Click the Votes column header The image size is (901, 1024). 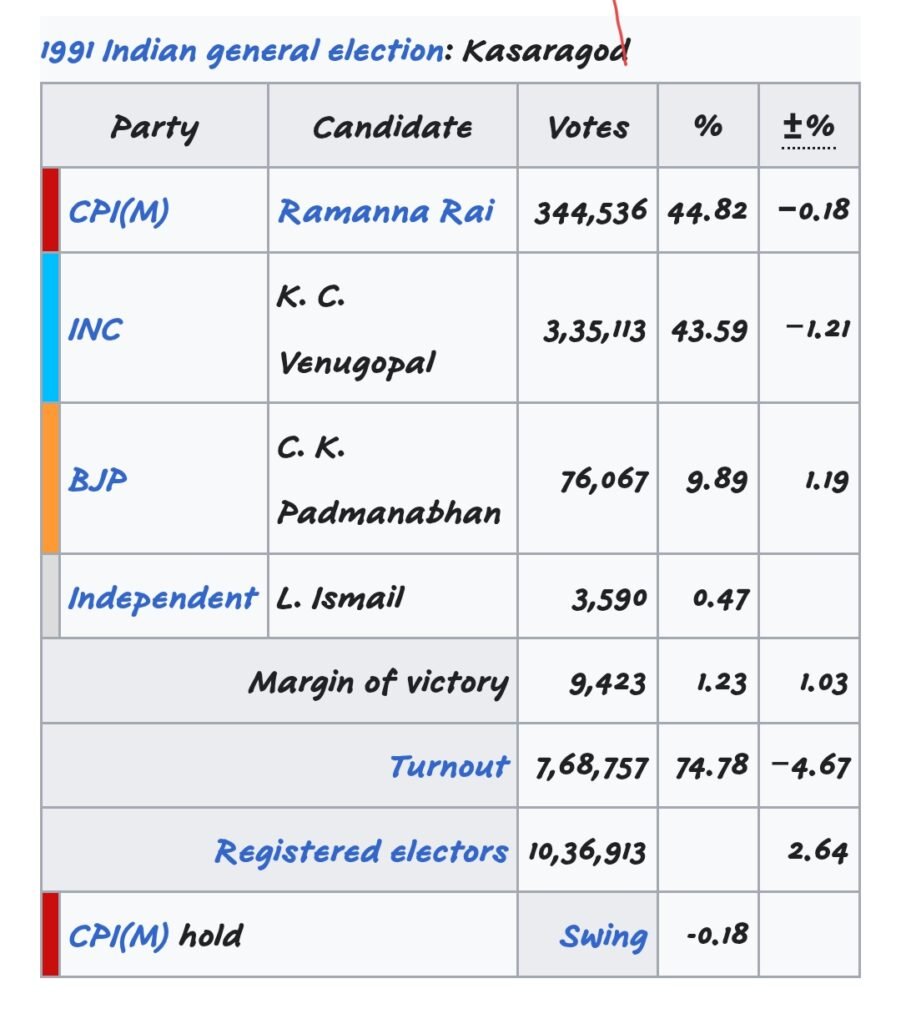click(588, 127)
